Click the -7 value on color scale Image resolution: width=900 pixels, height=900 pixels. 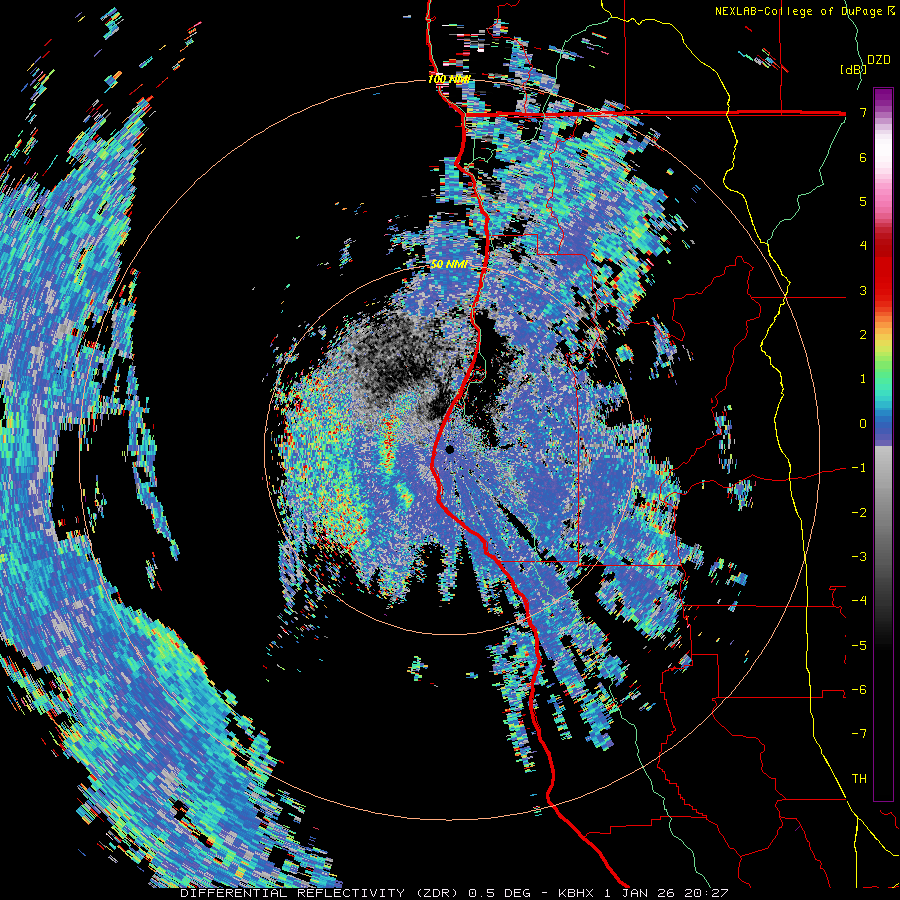coord(859,734)
